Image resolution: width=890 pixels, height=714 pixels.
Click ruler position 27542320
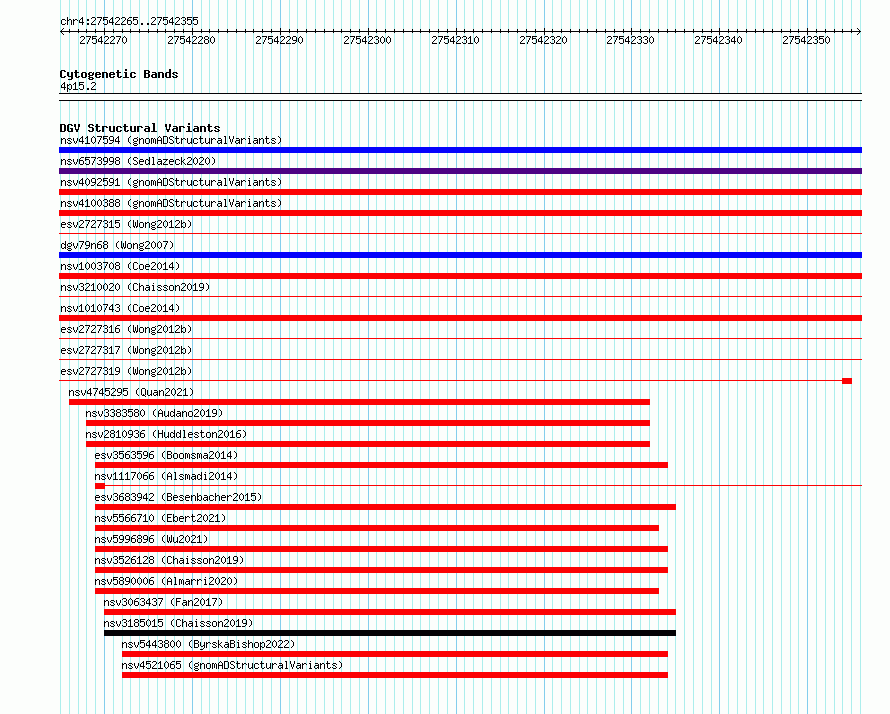[543, 40]
